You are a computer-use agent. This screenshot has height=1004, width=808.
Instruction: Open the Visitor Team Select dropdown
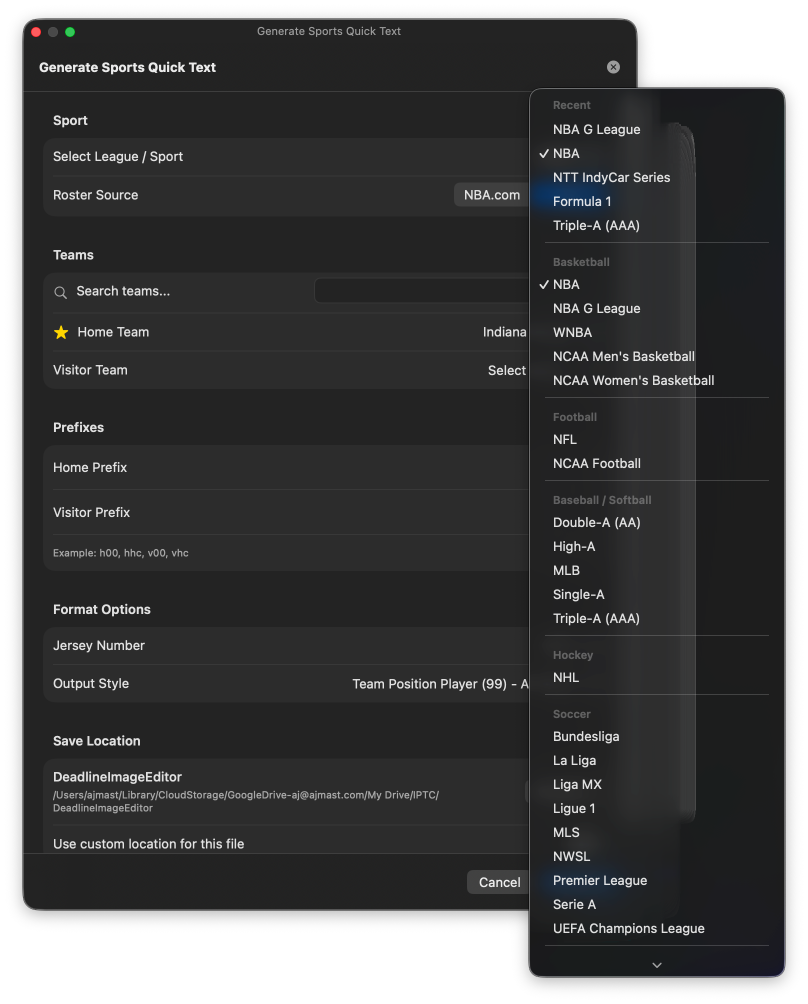click(x=506, y=371)
